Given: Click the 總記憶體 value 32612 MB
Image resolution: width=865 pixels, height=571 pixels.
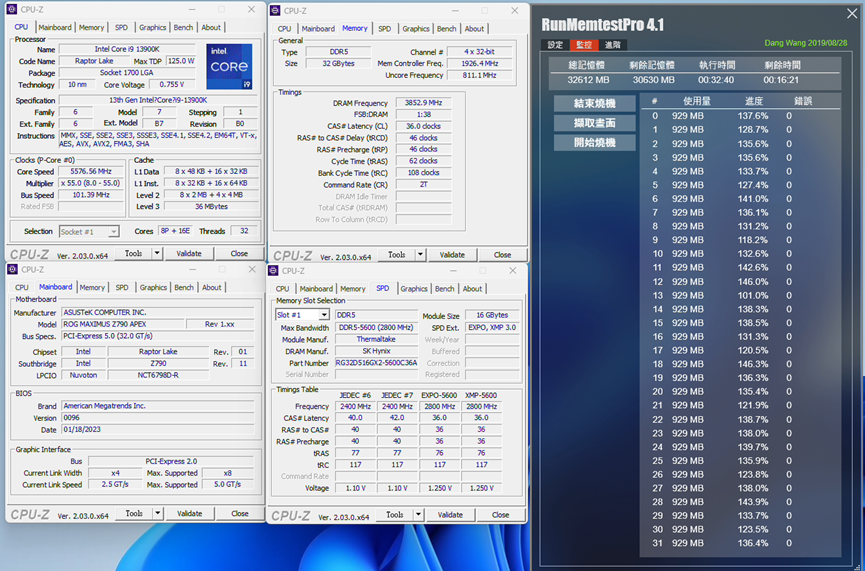Looking at the screenshot, I should click(588, 80).
